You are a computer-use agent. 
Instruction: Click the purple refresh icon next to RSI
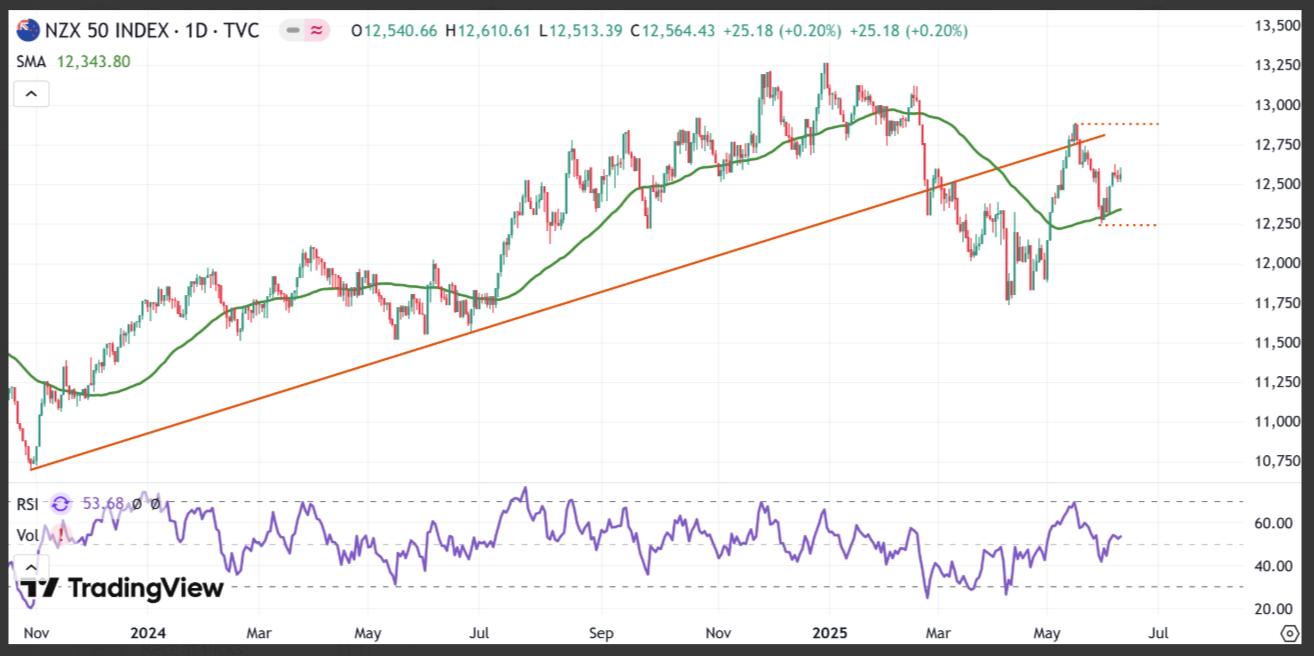pyautogui.click(x=61, y=504)
